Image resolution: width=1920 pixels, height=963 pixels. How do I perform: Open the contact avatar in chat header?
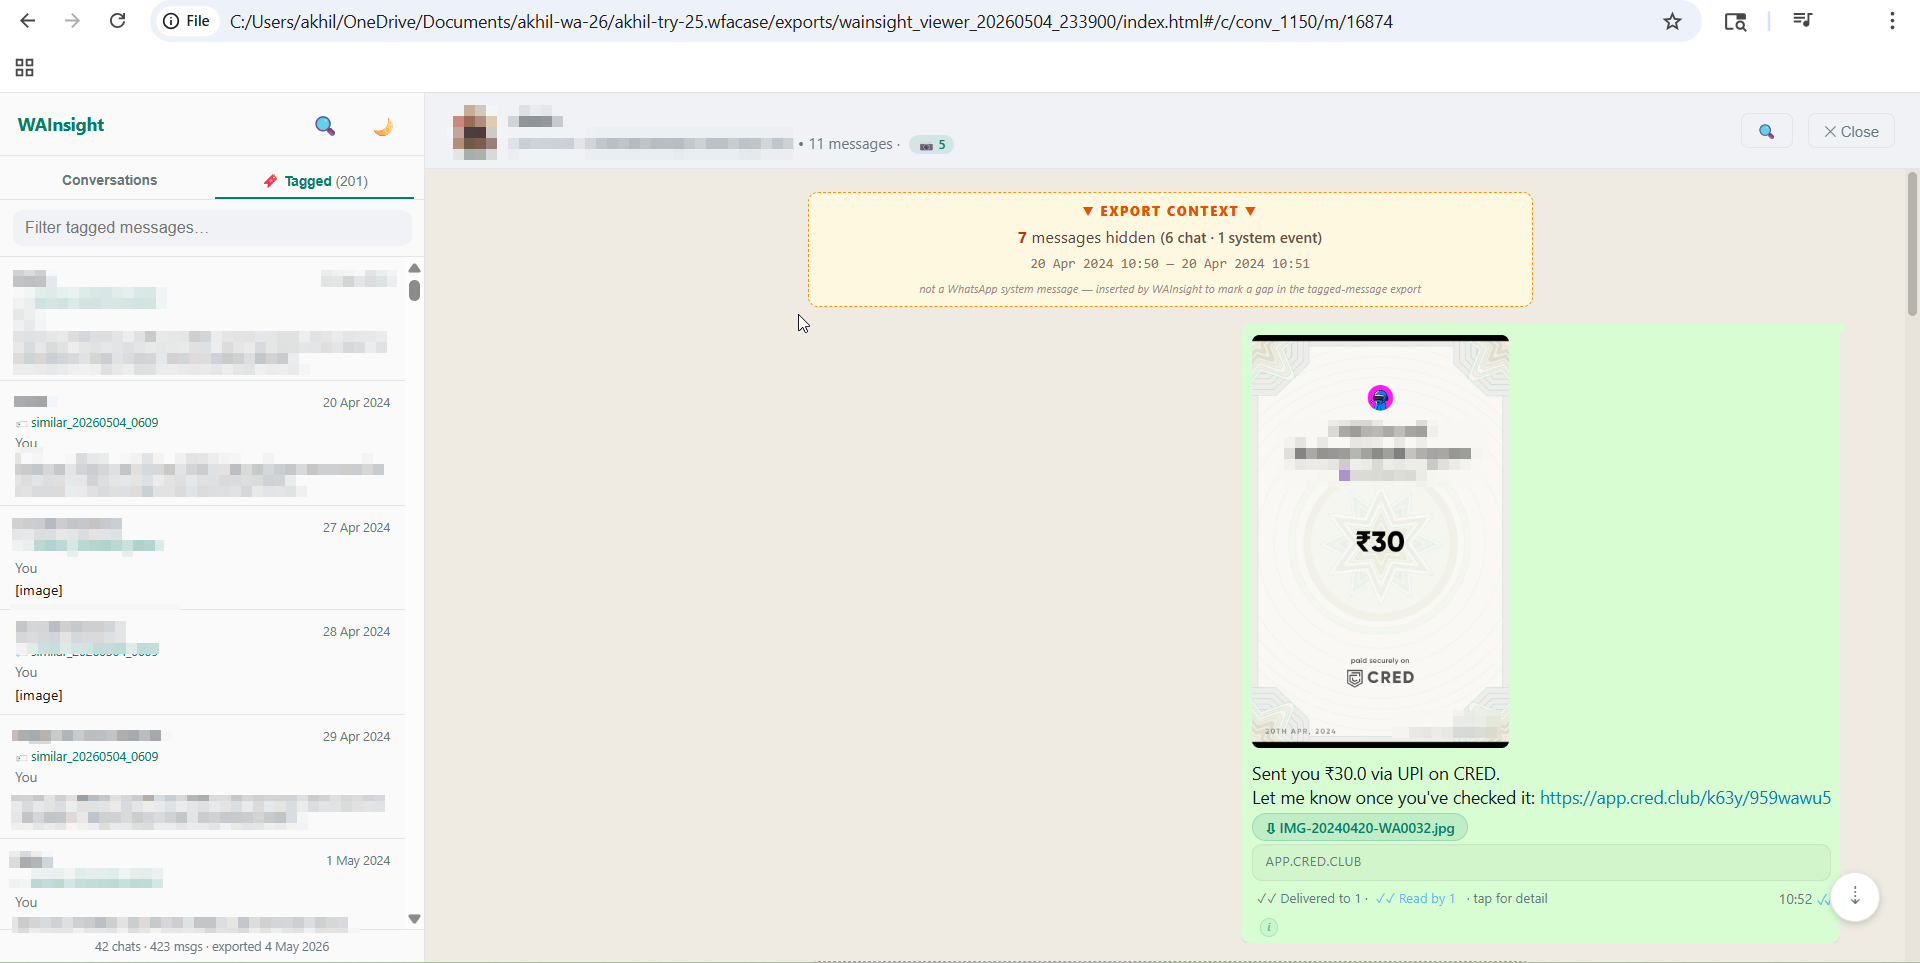(475, 131)
